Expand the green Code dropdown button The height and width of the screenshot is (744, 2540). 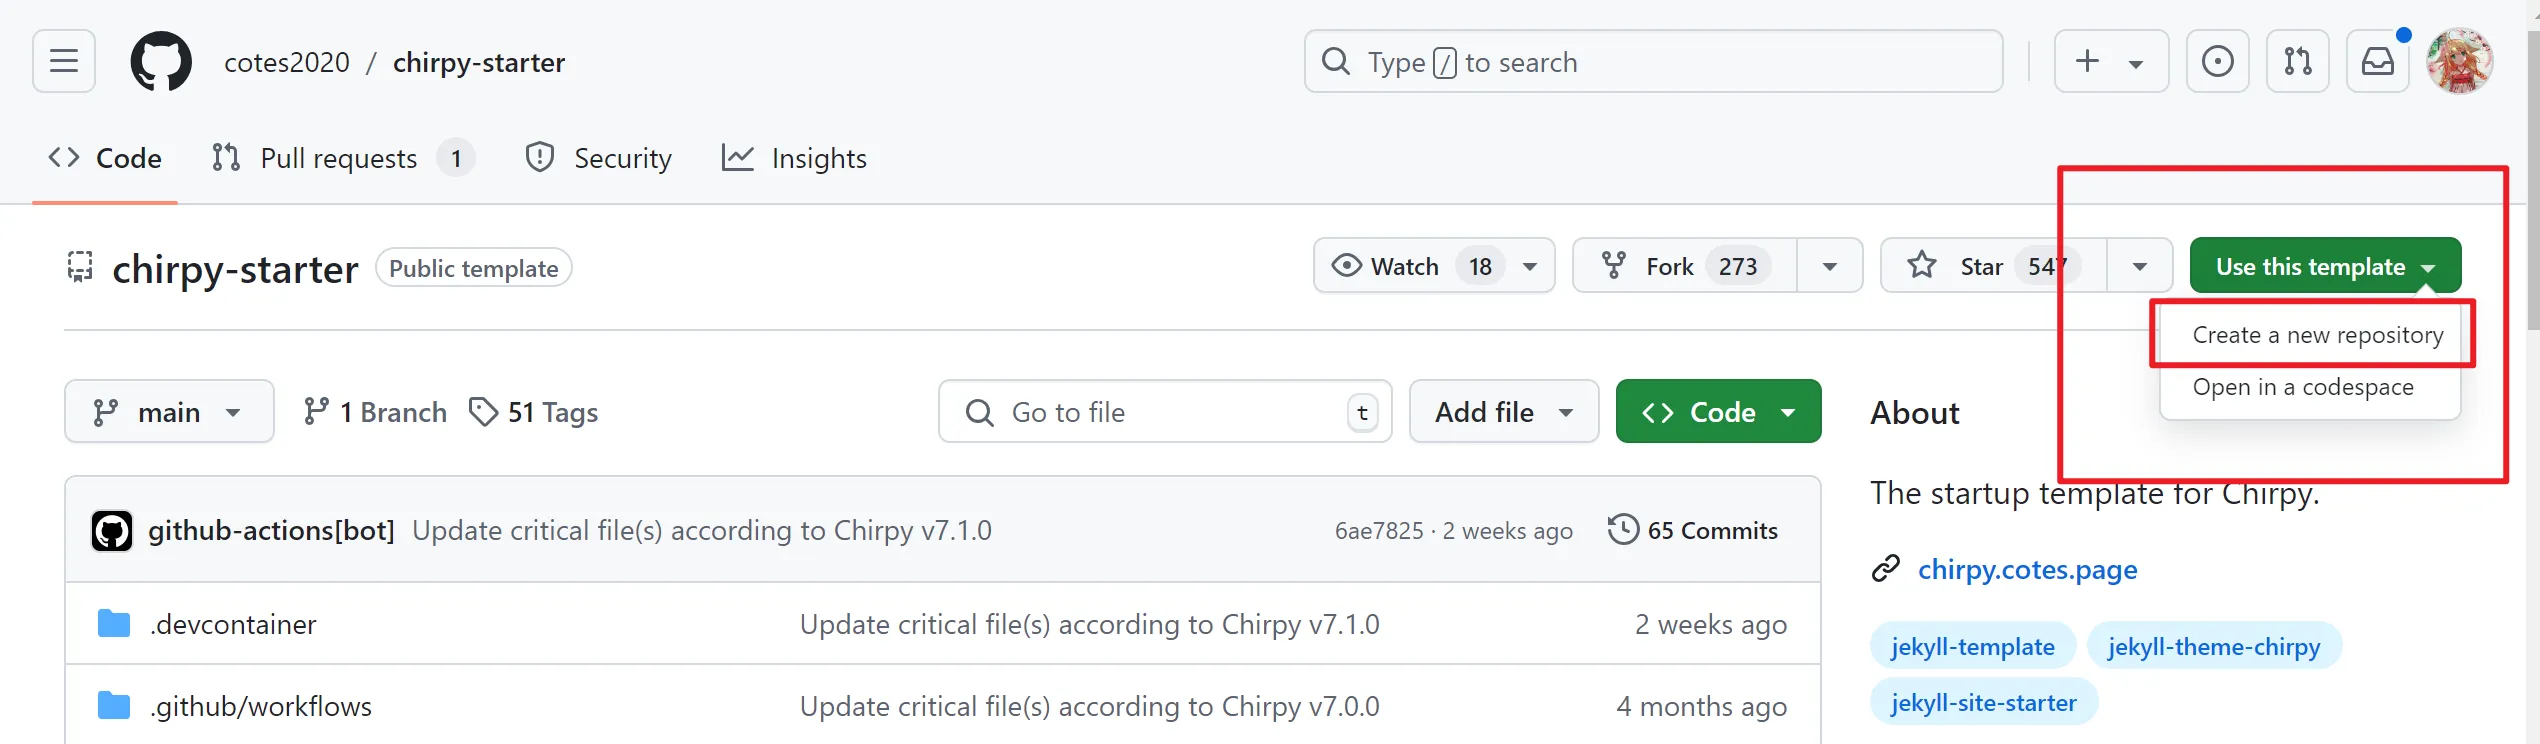(x=1718, y=411)
